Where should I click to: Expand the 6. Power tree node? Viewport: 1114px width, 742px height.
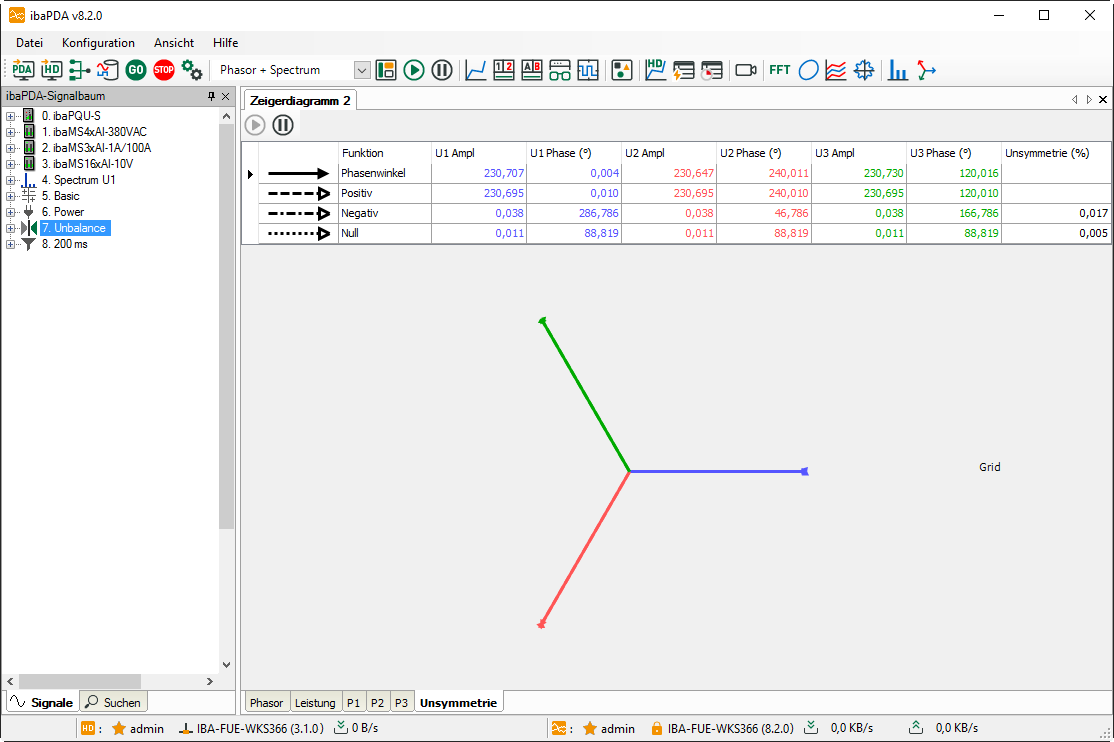tap(10, 212)
